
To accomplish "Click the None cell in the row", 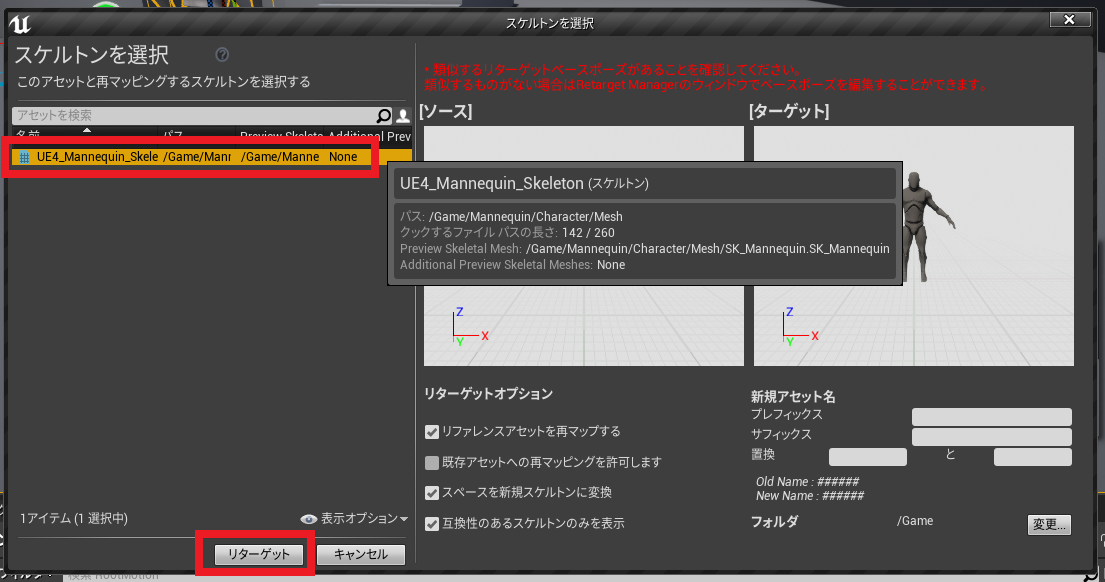I will pyautogui.click(x=343, y=156).
